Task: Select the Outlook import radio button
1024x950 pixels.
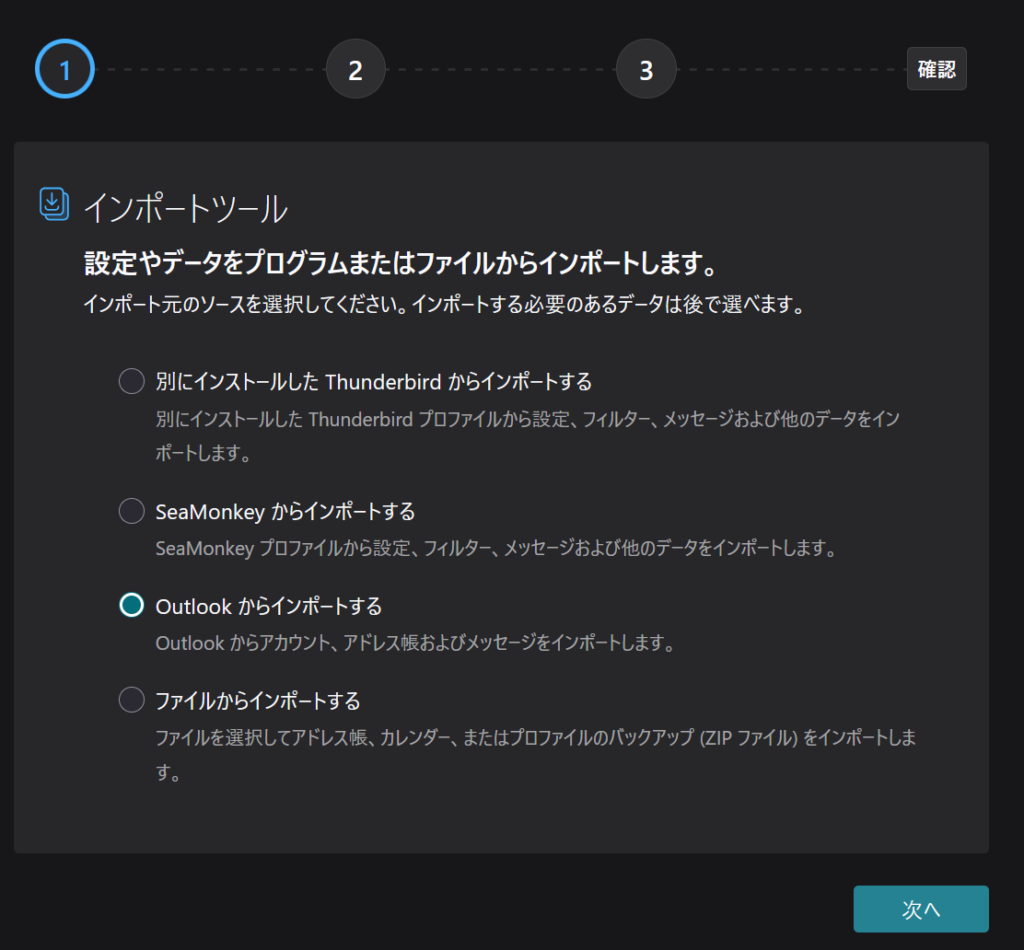Action: 132,606
